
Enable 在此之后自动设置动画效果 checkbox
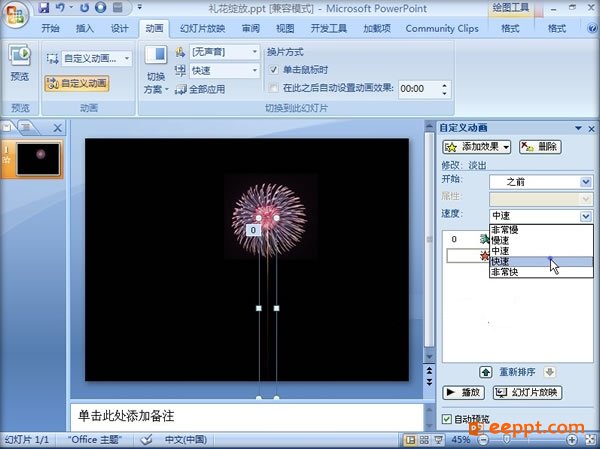pyautogui.click(x=273, y=88)
